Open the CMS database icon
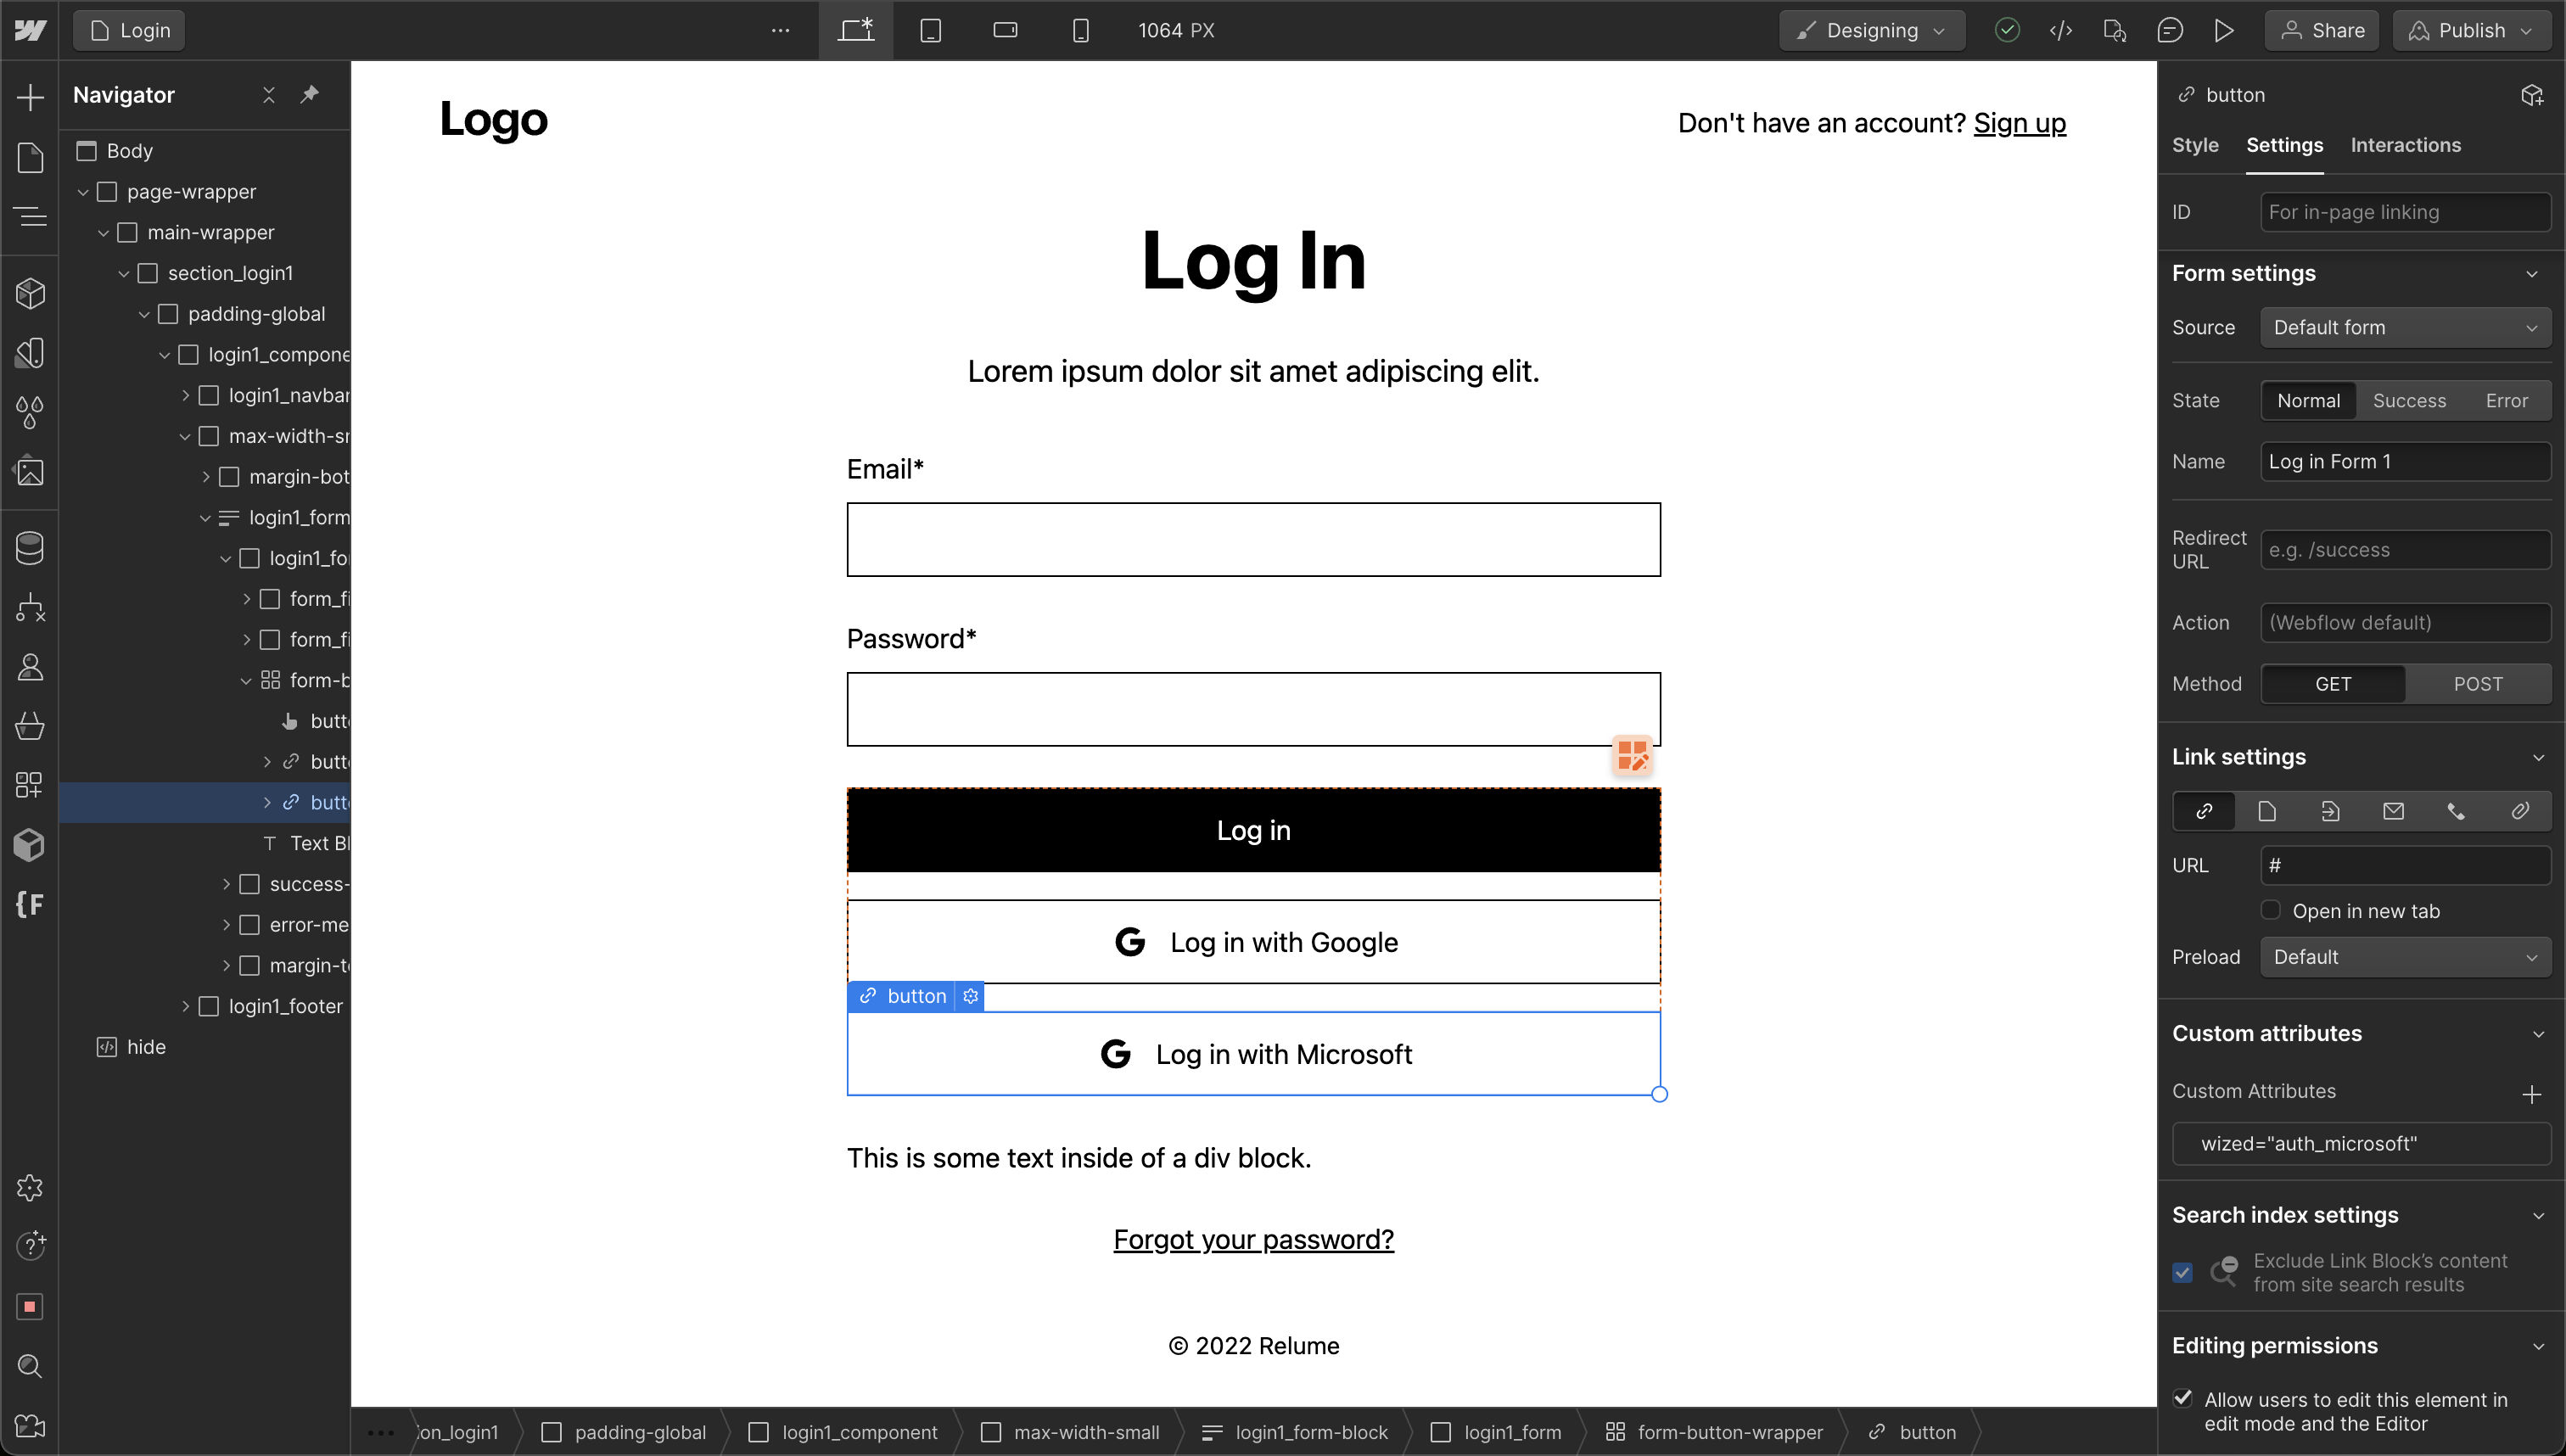2566x1456 pixels. coord(30,548)
